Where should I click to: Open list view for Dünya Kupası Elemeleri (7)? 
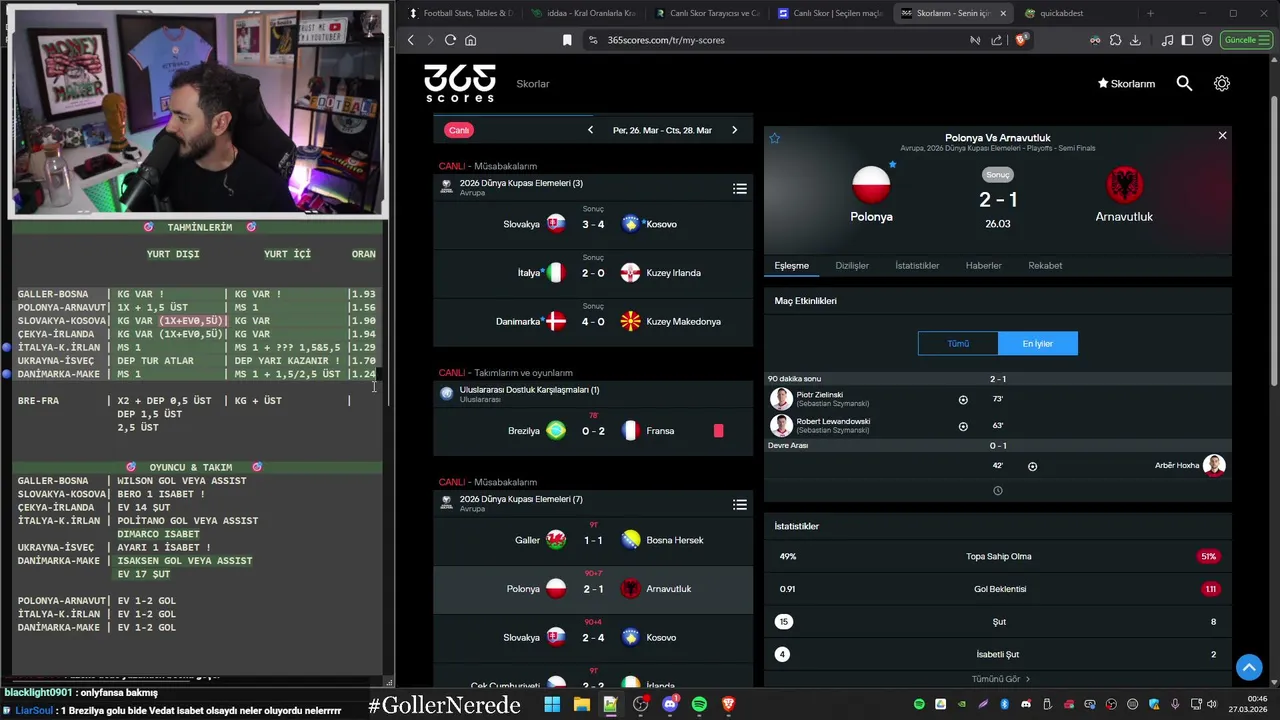coord(740,505)
